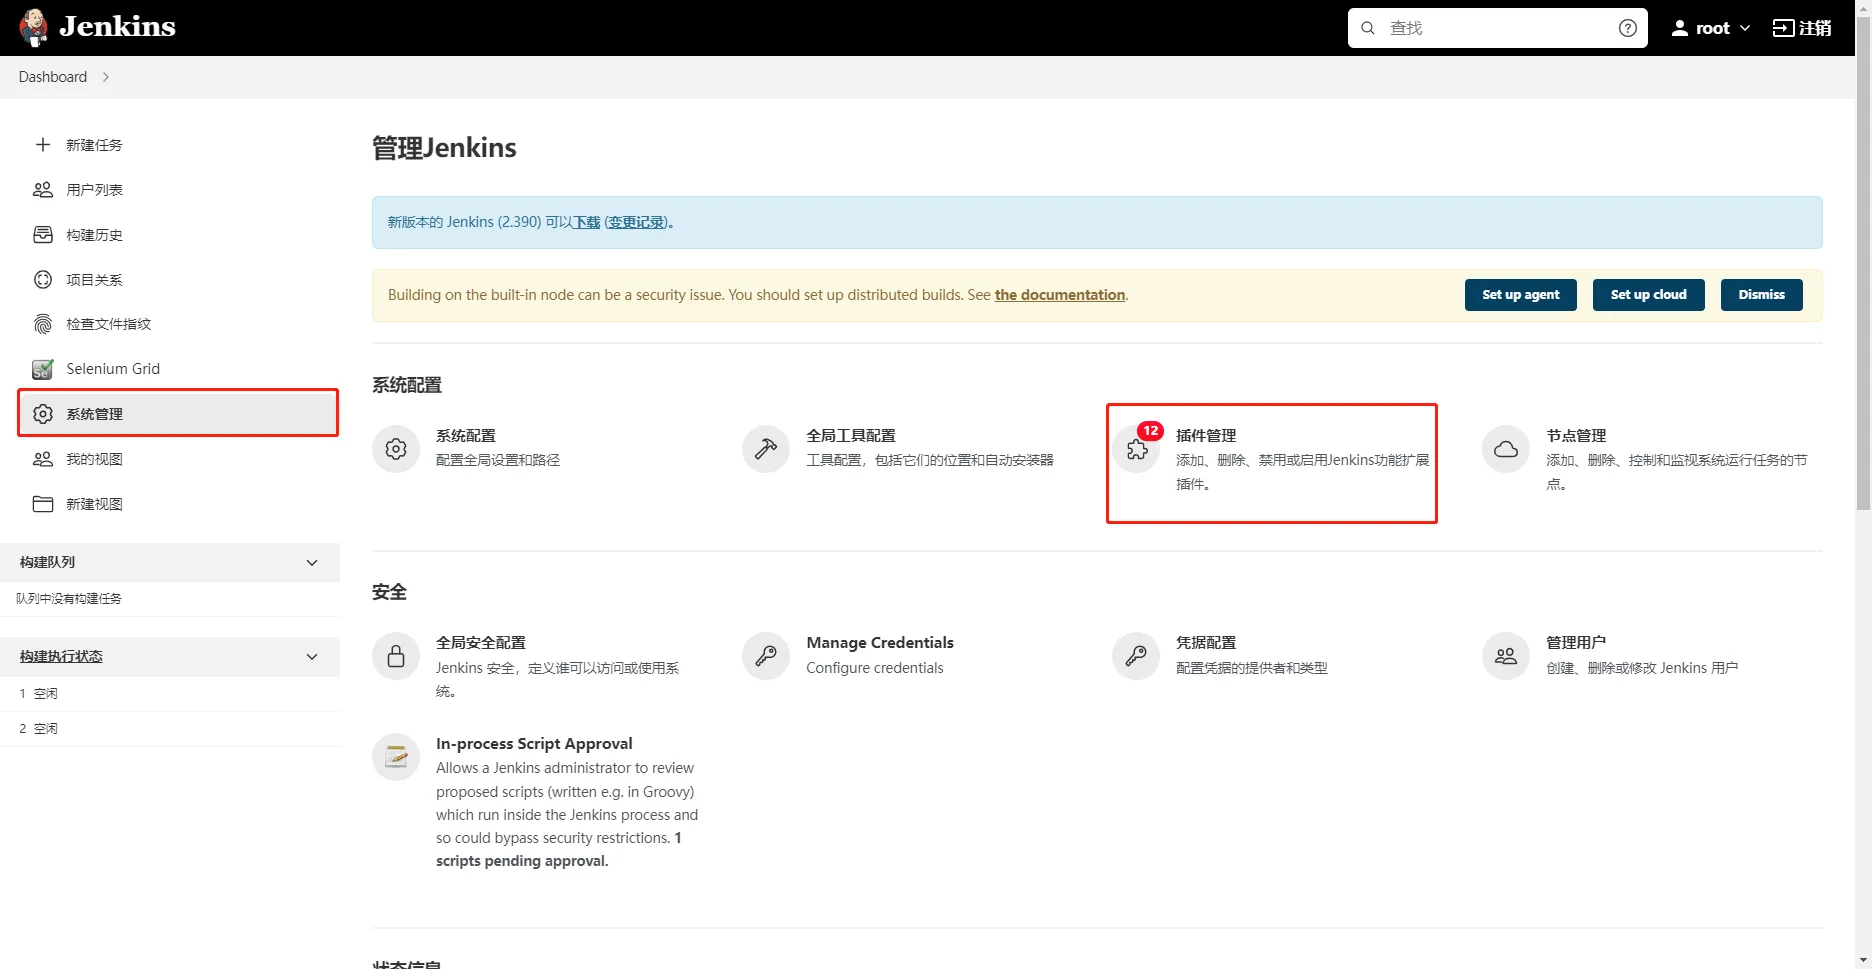This screenshot has height=969, width=1872.
Task: Open the global tool configuration hammer icon
Action: (766, 449)
